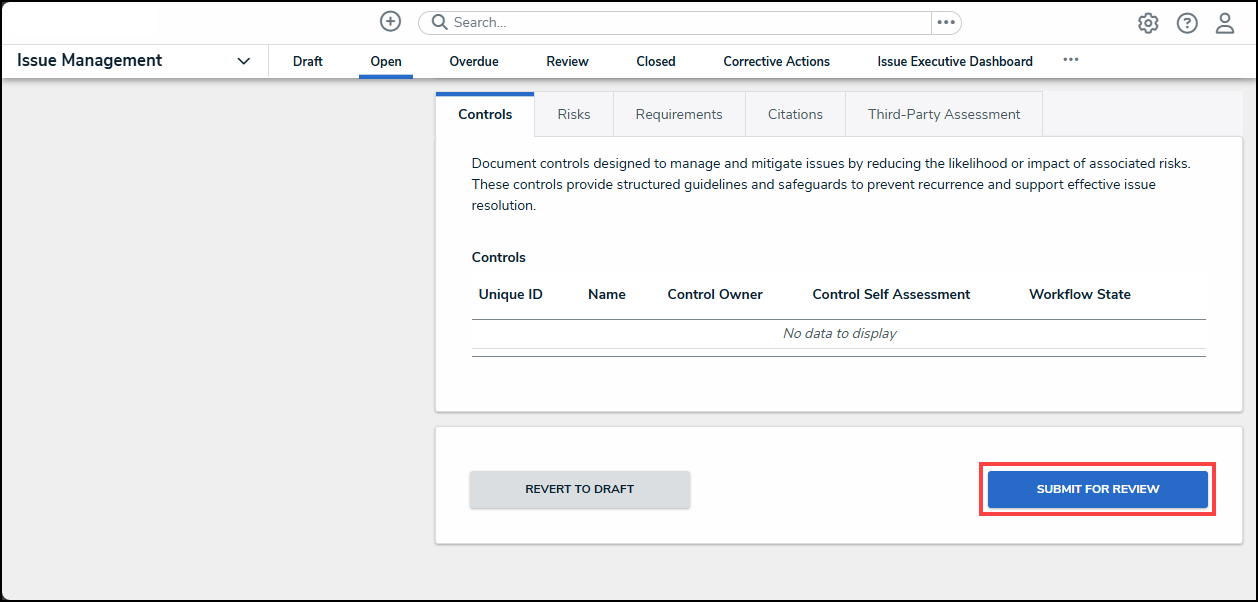Show more navigation tabs ellipsis

point(1071,60)
